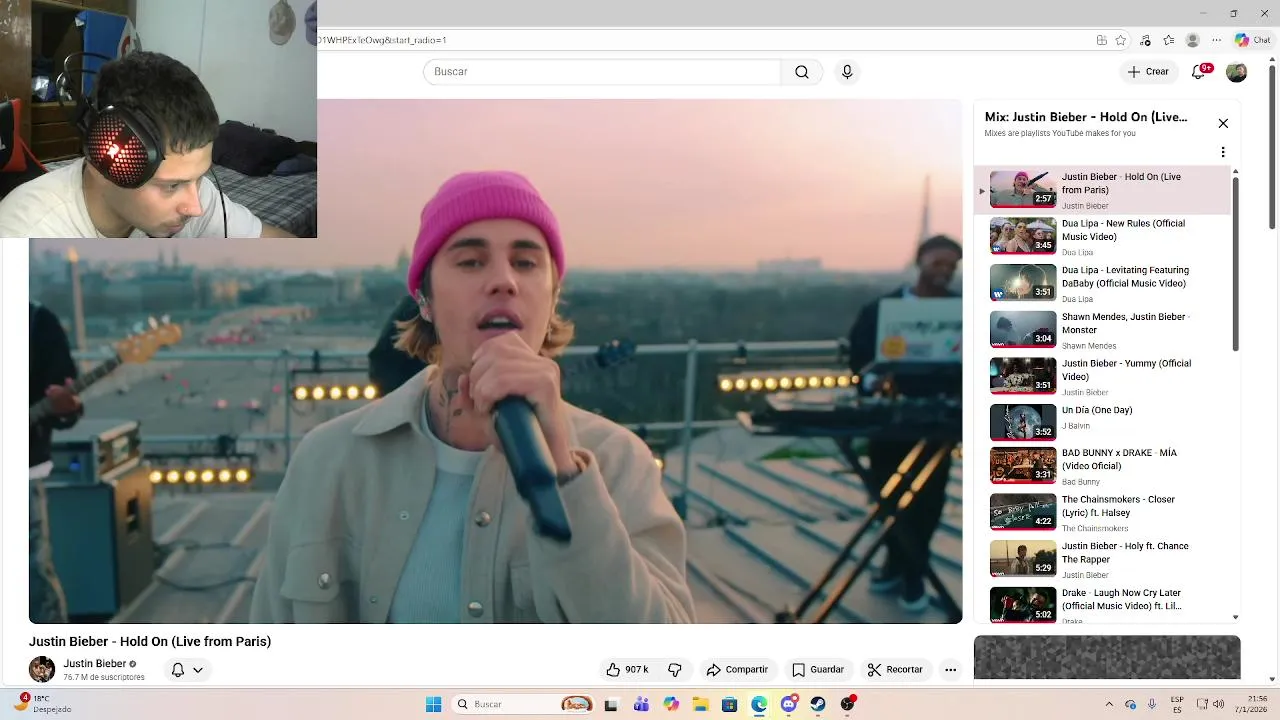The height and width of the screenshot is (720, 1280).
Task: Open browser split screen icon
Action: point(1101,40)
